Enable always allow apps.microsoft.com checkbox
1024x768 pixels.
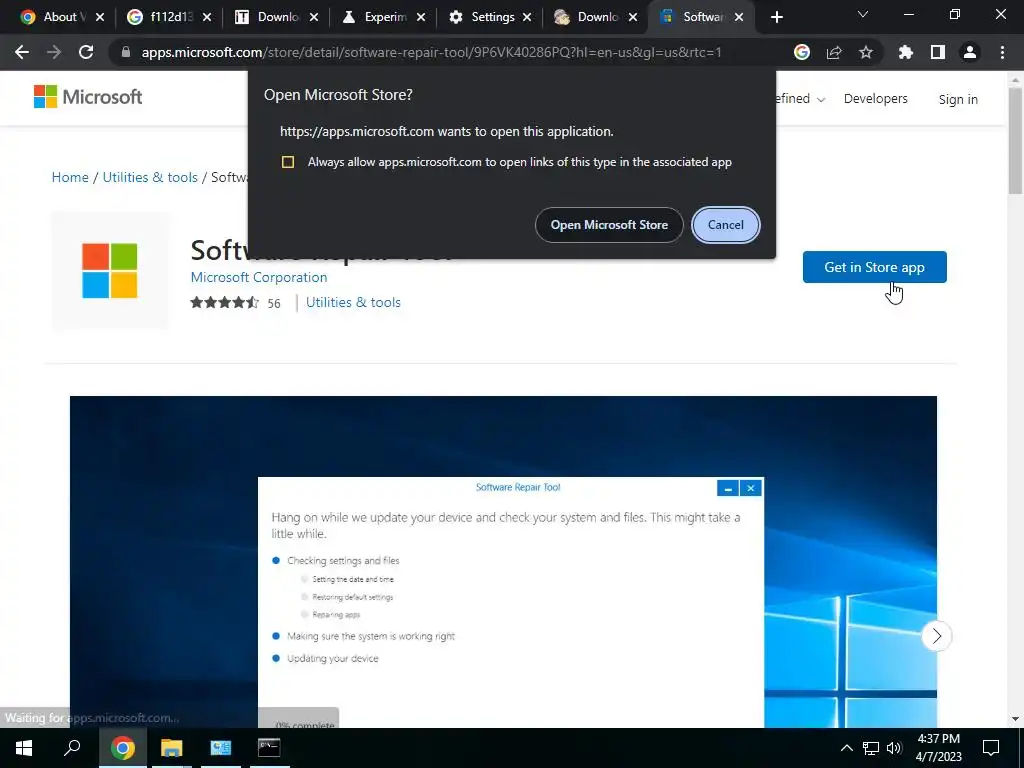click(288, 162)
